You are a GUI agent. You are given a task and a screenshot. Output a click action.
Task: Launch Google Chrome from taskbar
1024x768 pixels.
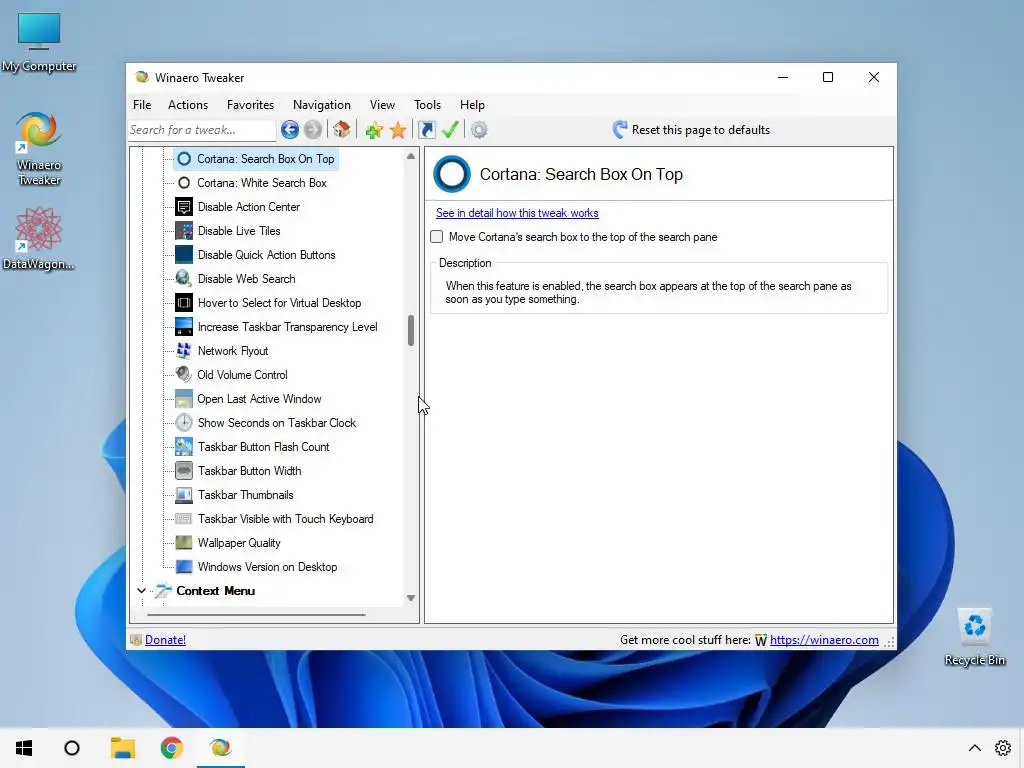(x=172, y=748)
